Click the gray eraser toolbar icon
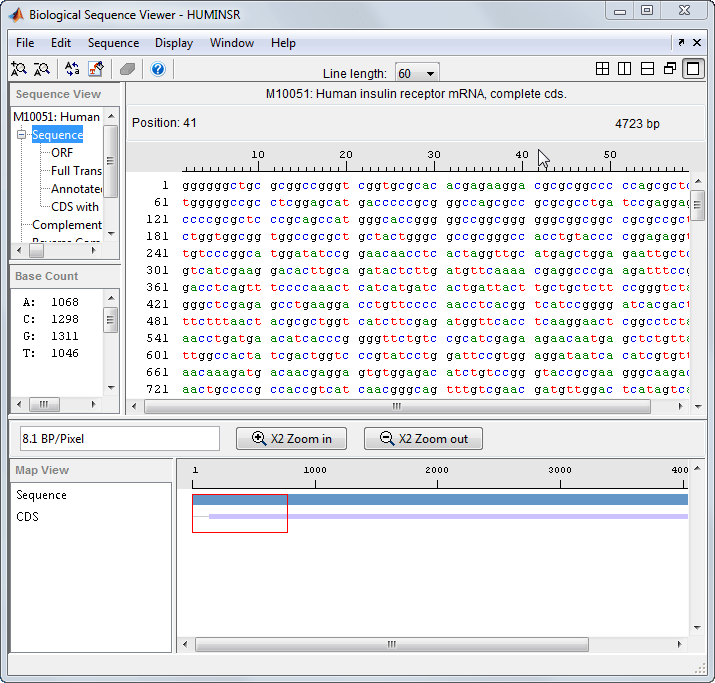715x683 pixels. coord(127,69)
